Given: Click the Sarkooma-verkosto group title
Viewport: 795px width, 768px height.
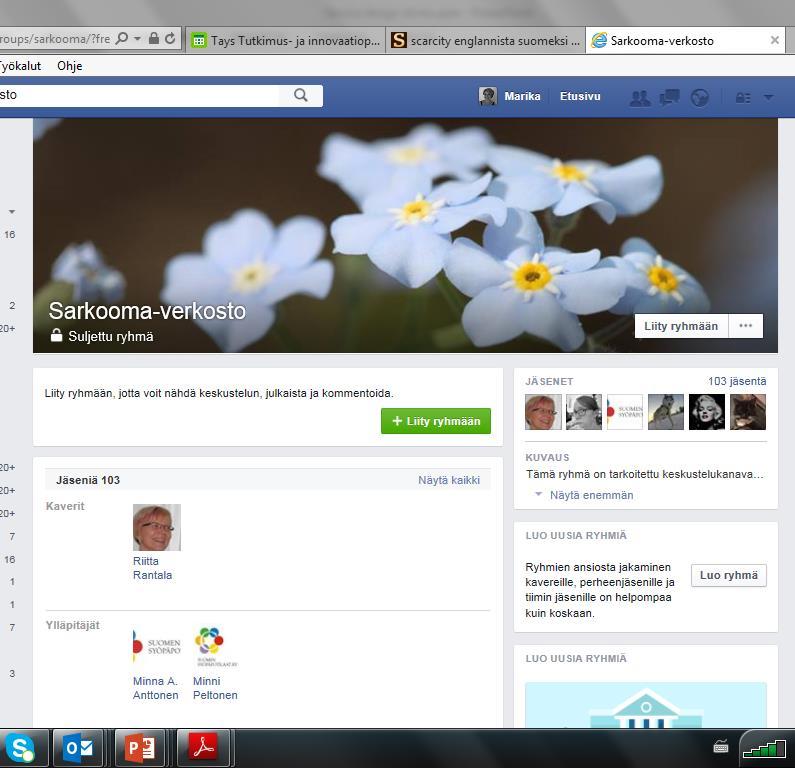Looking at the screenshot, I should 147,311.
